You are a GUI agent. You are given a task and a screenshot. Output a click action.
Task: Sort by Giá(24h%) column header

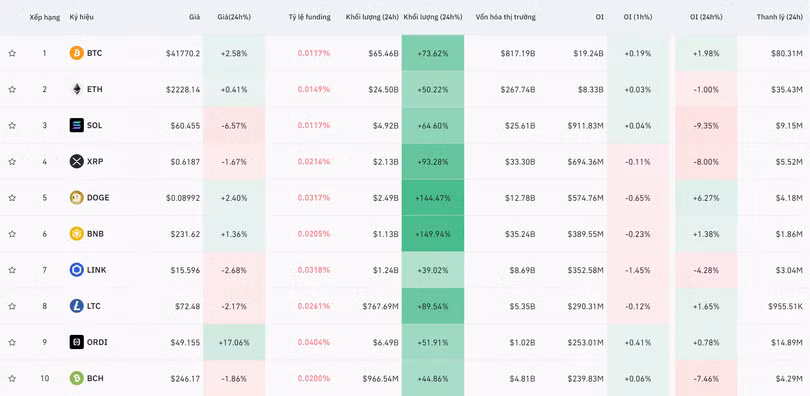click(234, 17)
